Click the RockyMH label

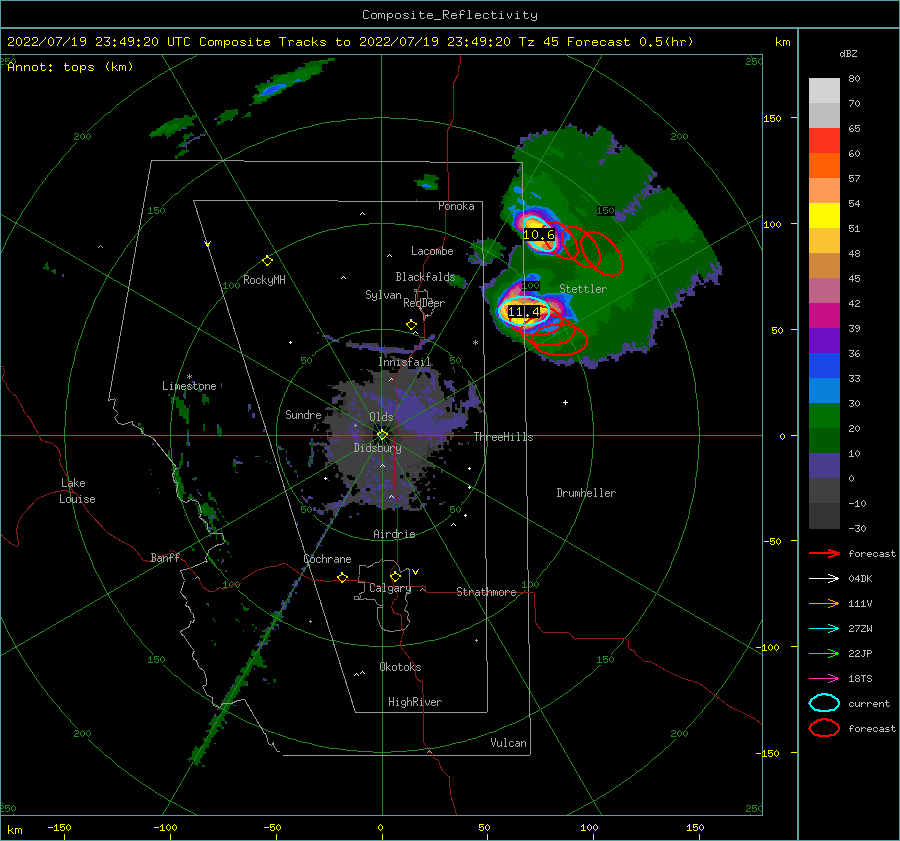[x=264, y=280]
